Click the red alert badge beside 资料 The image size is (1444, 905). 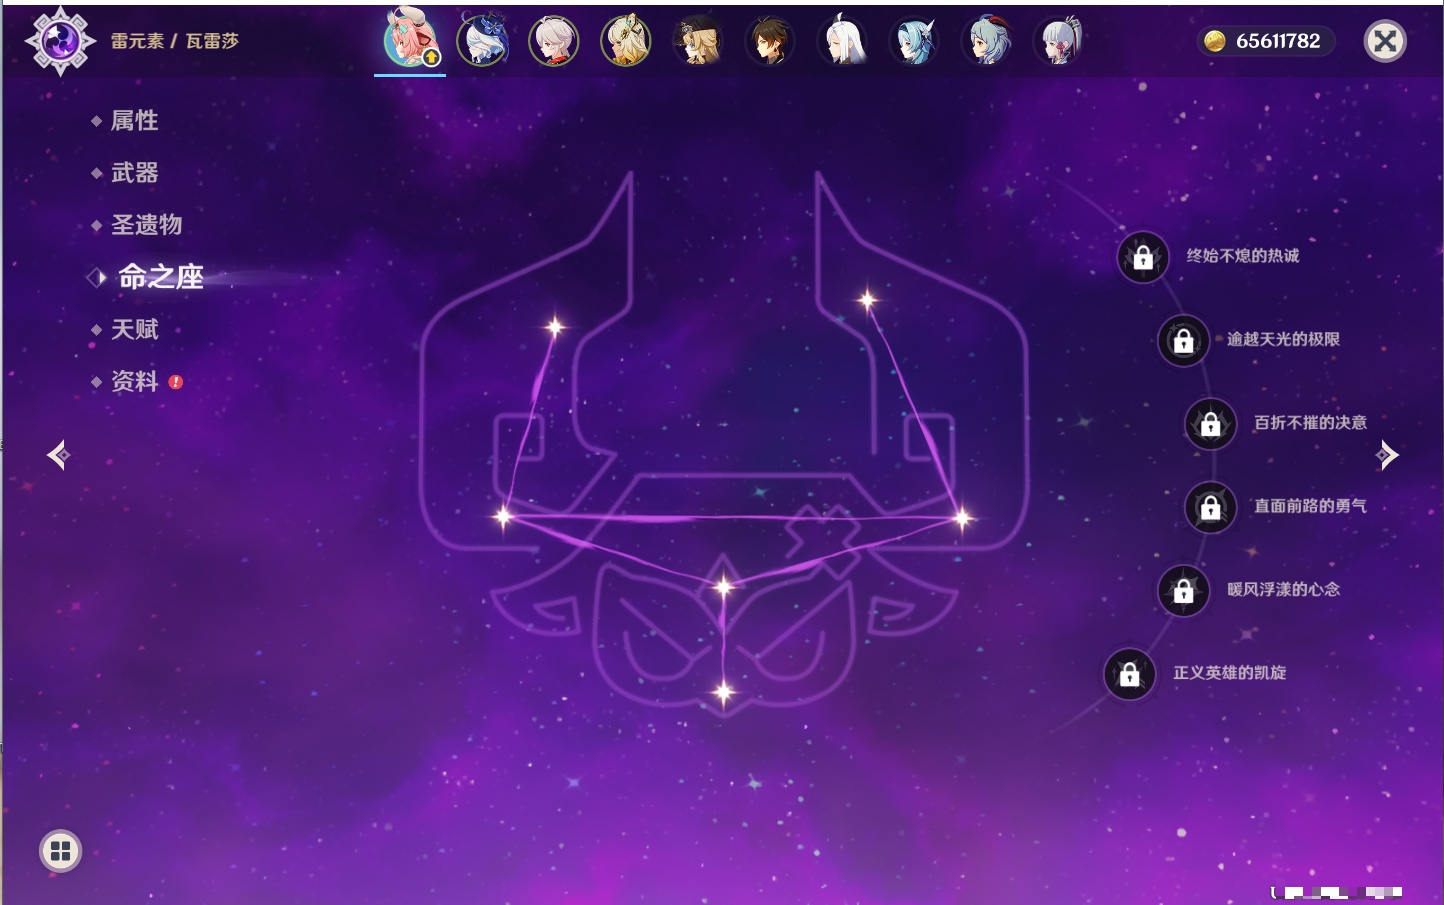pyautogui.click(x=176, y=382)
